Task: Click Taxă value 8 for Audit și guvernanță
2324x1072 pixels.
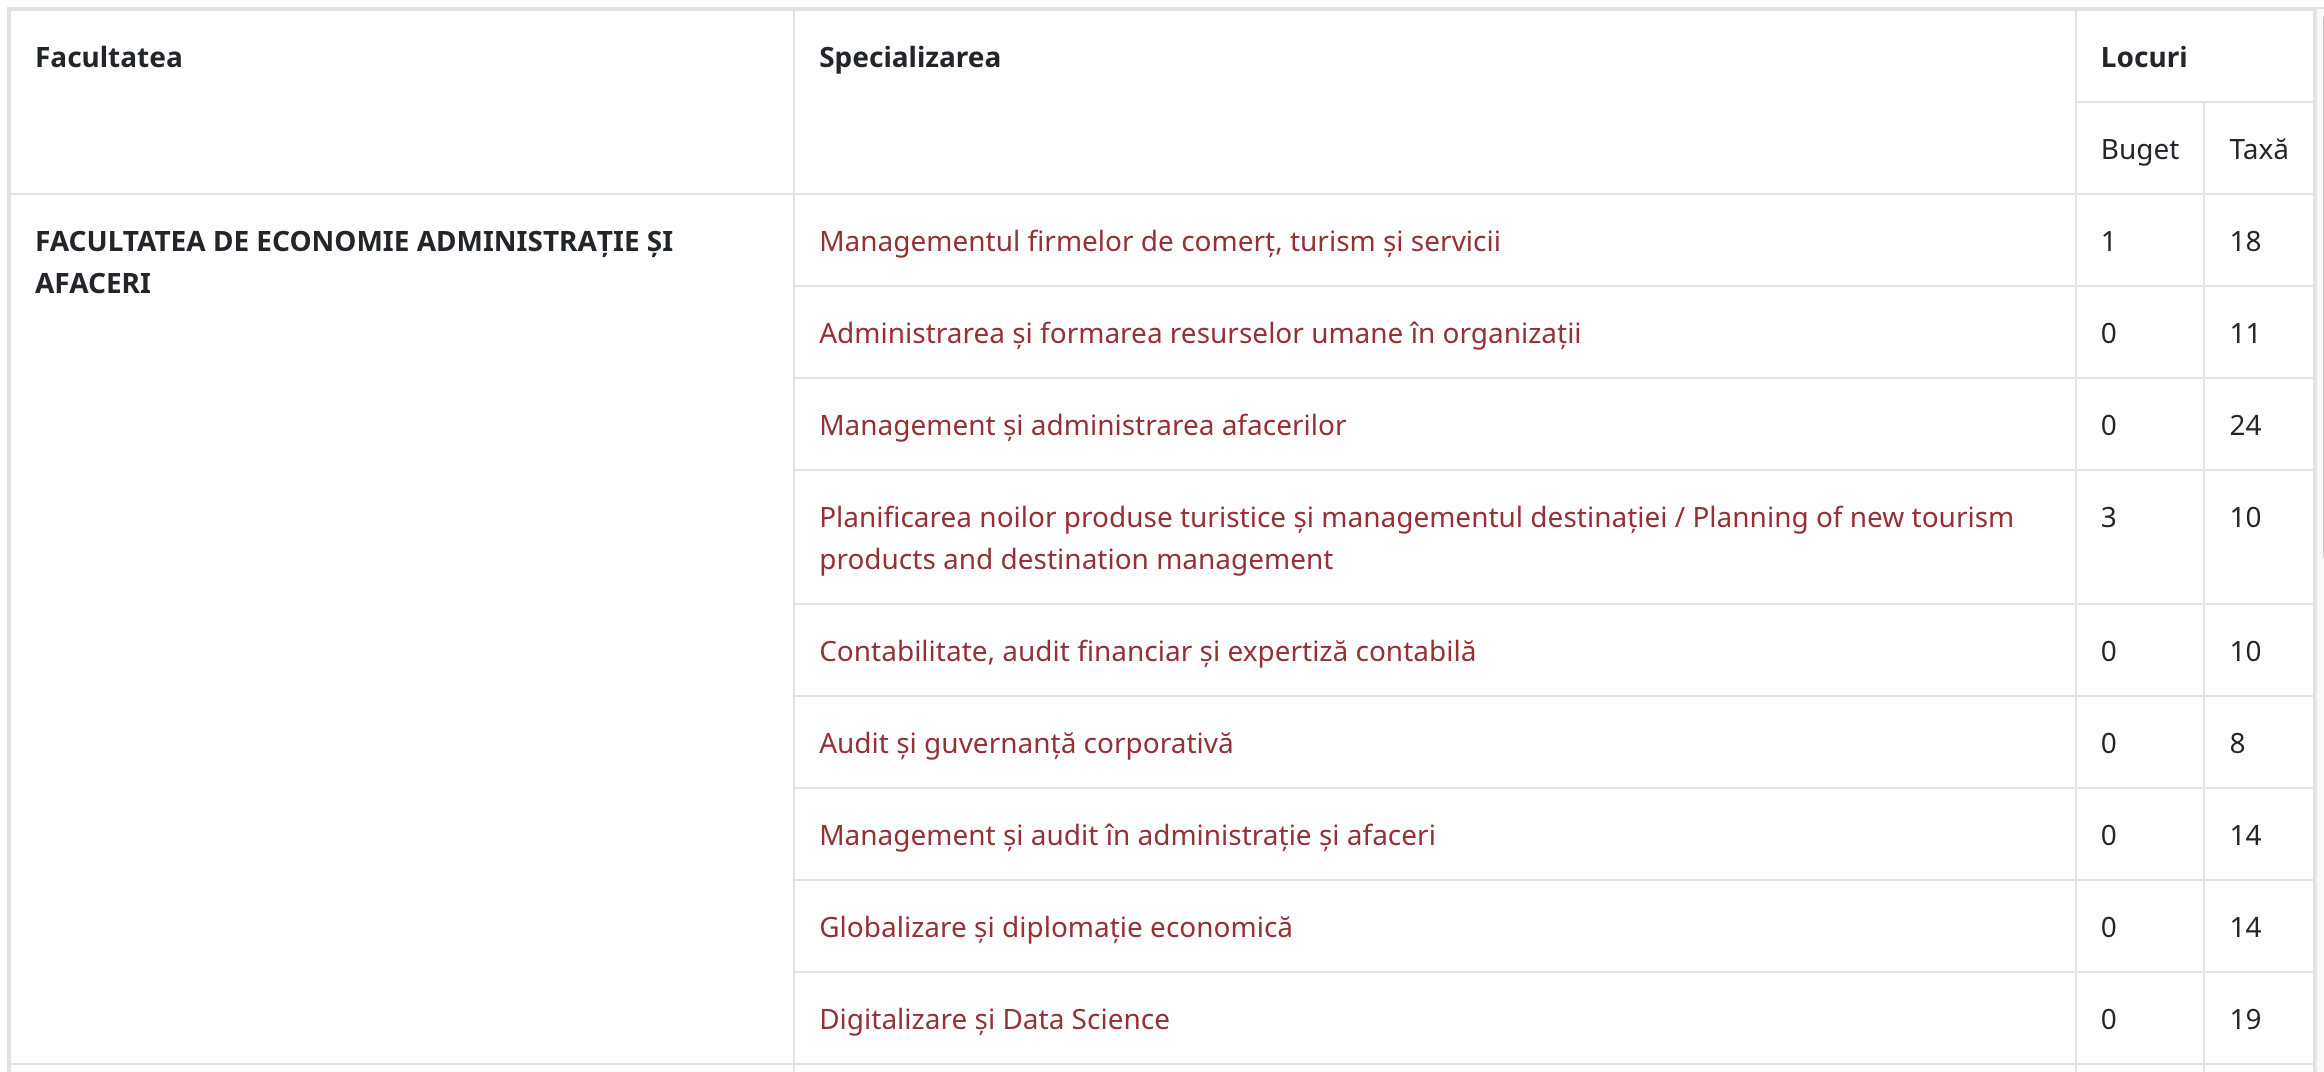Action: pyautogui.click(x=2237, y=743)
